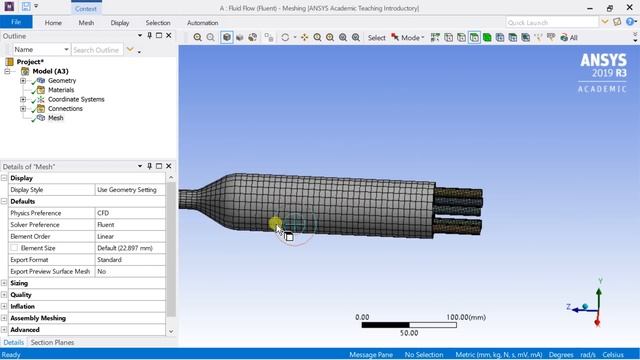
Task: Pin the Outline panel
Action: tap(149, 36)
